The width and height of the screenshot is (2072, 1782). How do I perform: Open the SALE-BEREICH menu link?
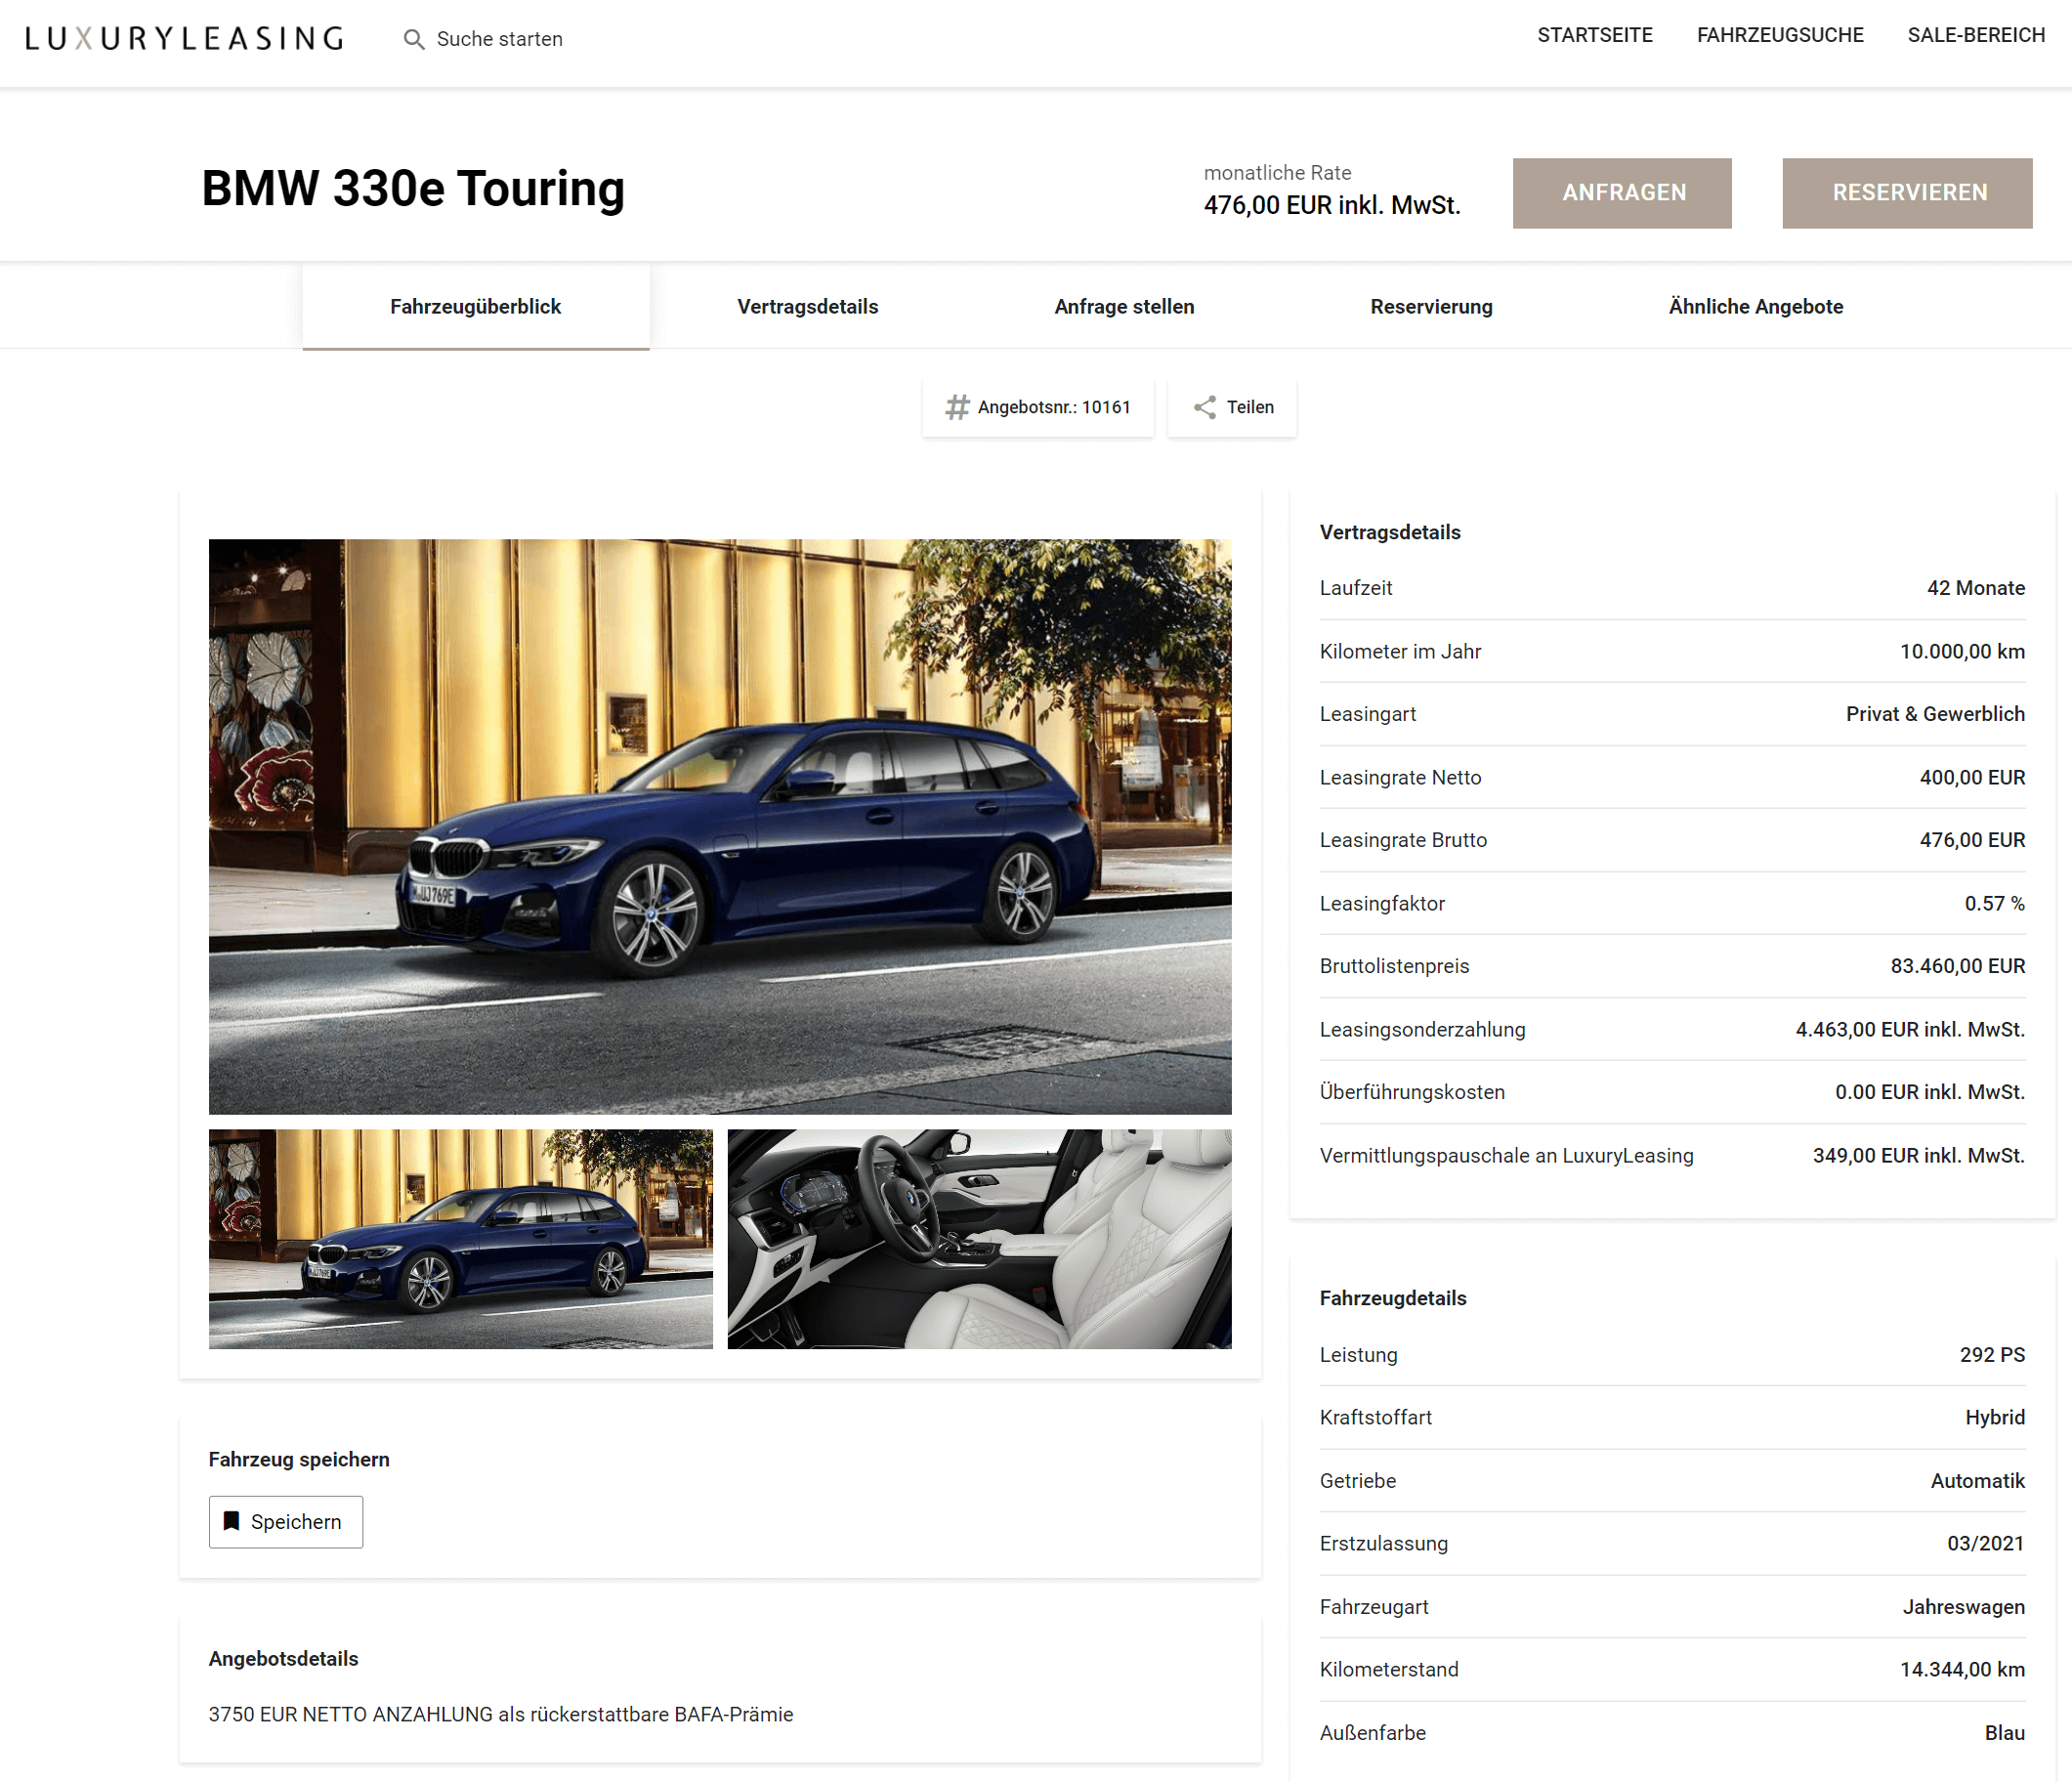1975,35
